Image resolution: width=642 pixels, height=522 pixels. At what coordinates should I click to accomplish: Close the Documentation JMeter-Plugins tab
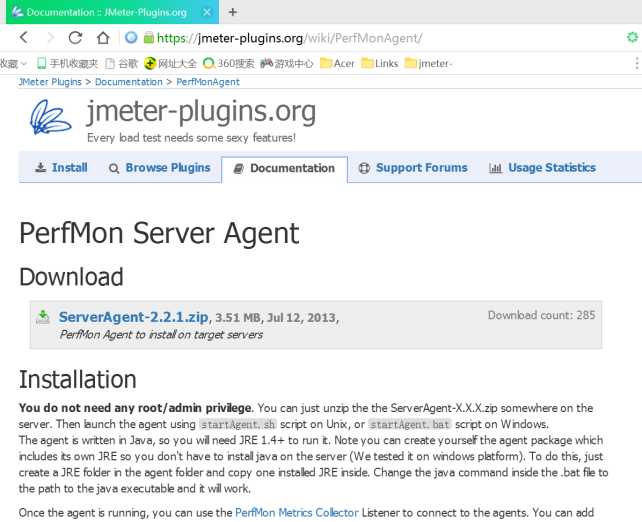(207, 12)
